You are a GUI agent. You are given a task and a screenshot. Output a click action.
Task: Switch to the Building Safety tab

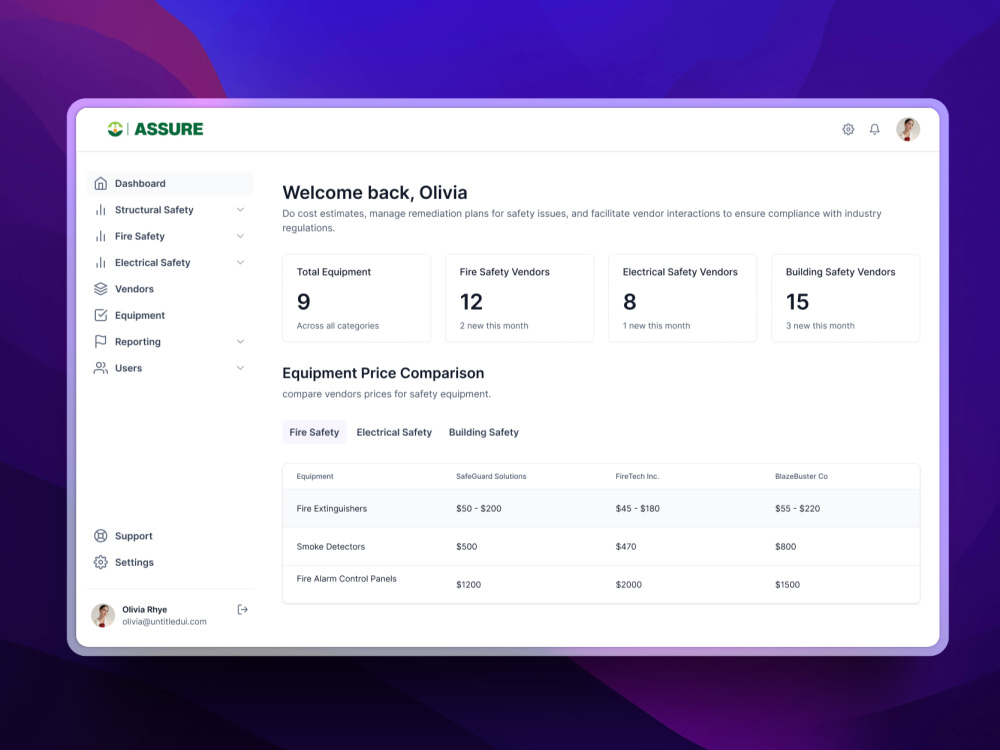[484, 432]
